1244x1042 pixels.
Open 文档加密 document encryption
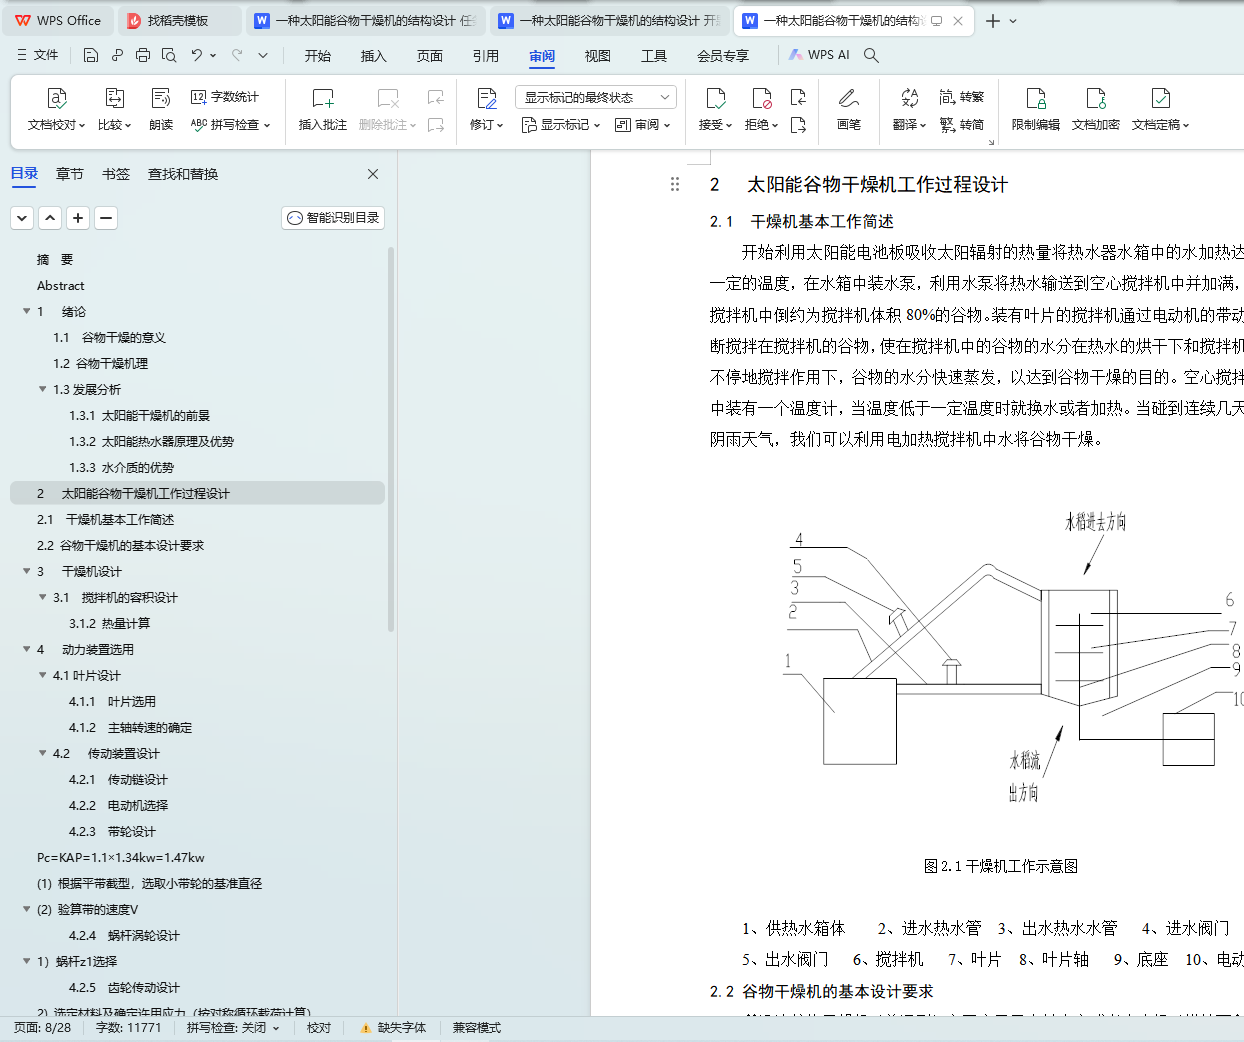pos(1096,110)
